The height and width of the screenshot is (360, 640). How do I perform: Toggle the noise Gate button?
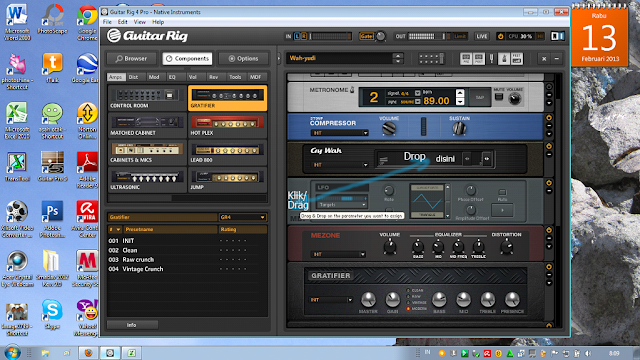click(366, 36)
